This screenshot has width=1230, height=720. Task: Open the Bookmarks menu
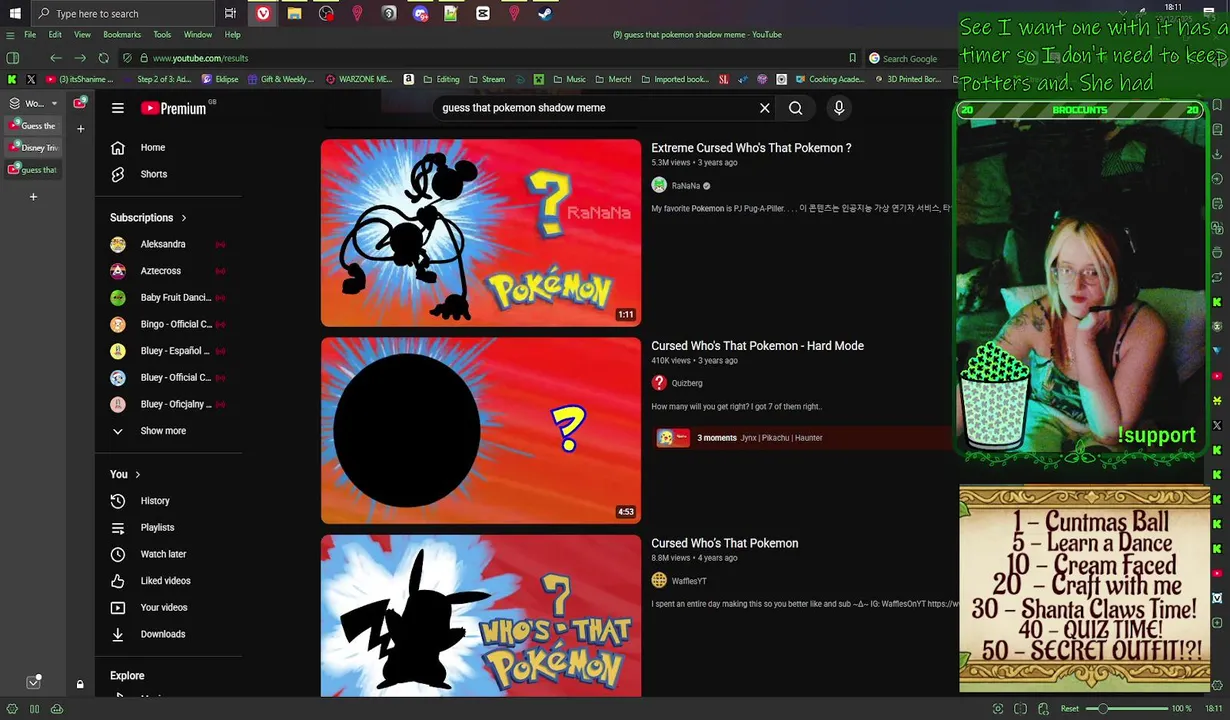point(122,35)
